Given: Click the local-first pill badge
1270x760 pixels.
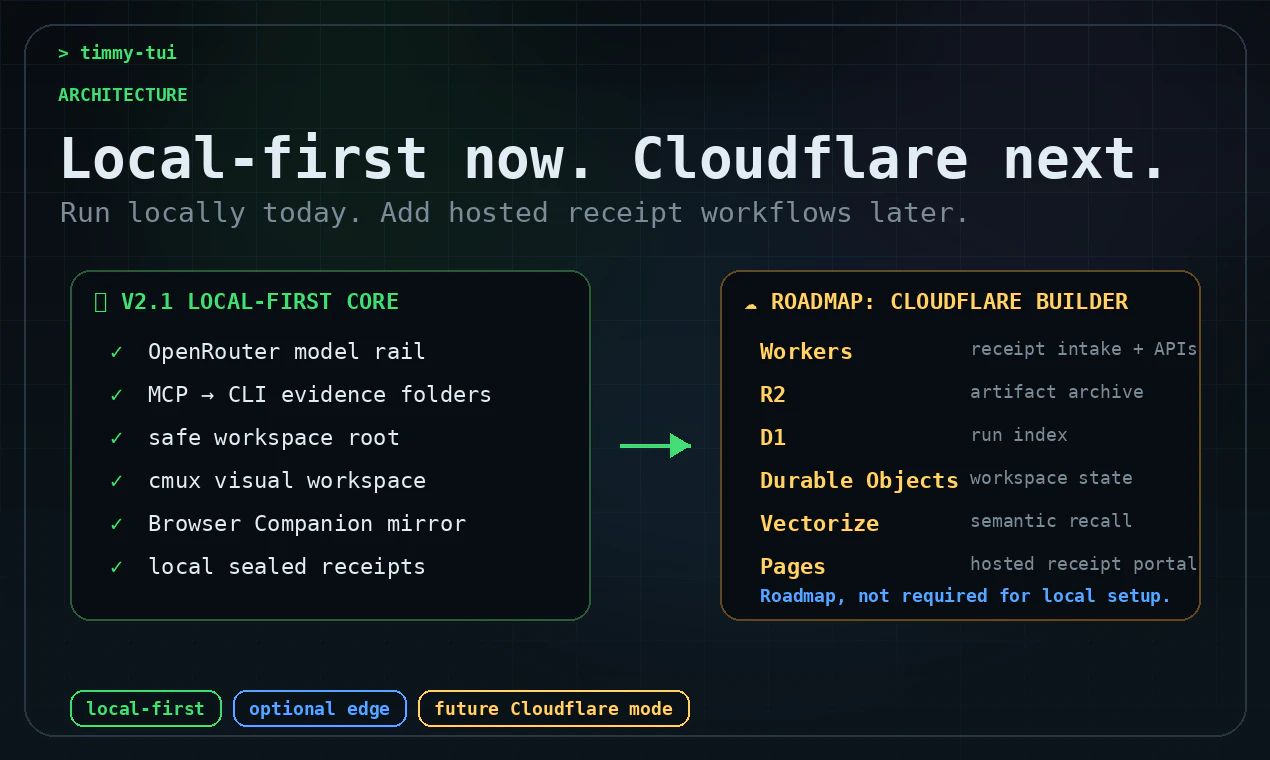Looking at the screenshot, I should coord(146,709).
